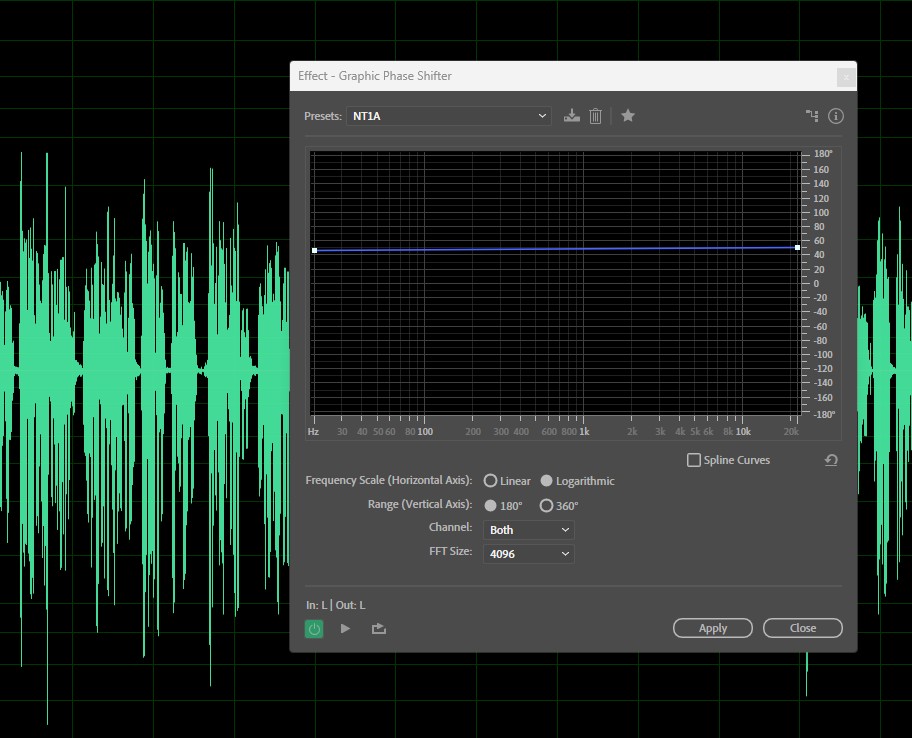Click the left phase curve control point
Image resolution: width=912 pixels, height=738 pixels.
[314, 250]
